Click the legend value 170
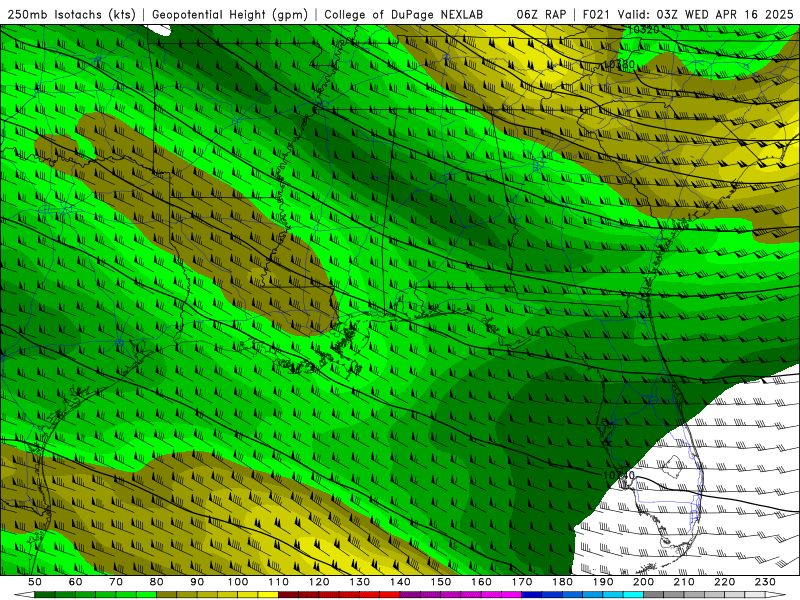This screenshot has height=600, width=800. (522, 582)
